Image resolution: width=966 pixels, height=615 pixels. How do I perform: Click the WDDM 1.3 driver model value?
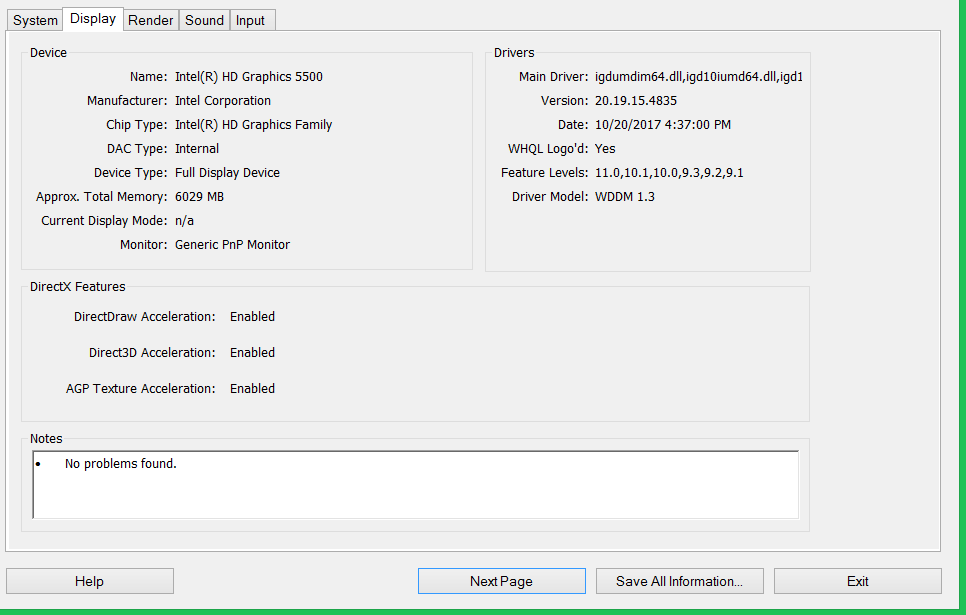[624, 197]
